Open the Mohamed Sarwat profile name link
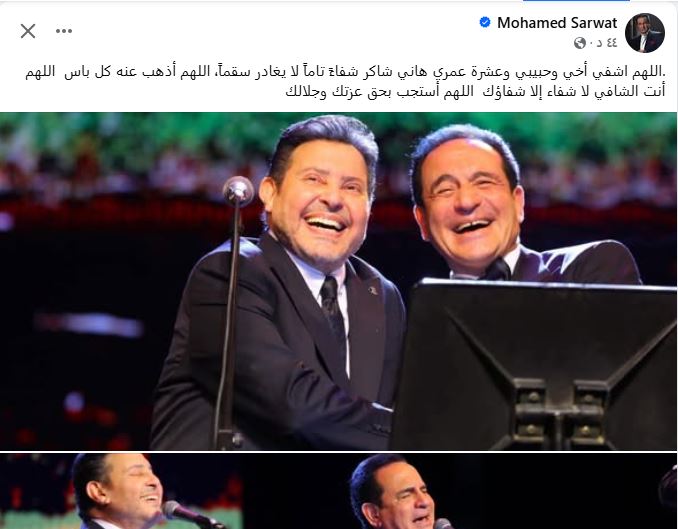Image resolution: width=678 pixels, height=529 pixels. pyautogui.click(x=557, y=23)
